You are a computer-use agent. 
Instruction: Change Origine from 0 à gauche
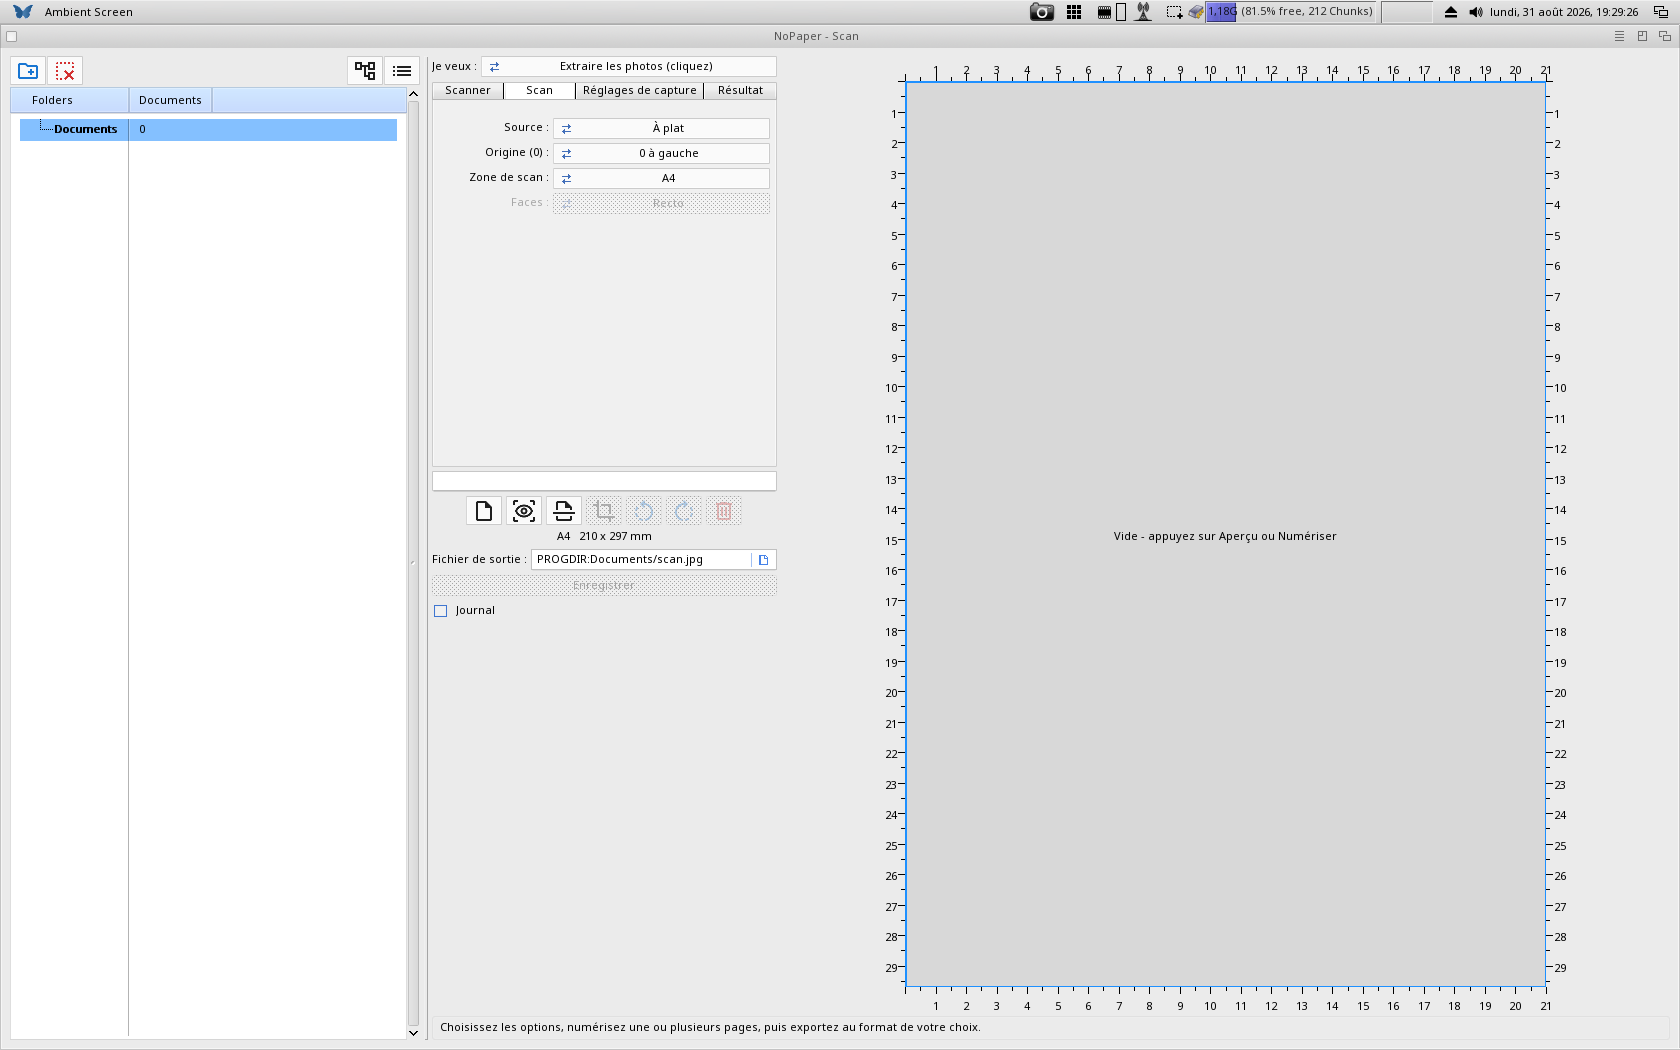coord(661,153)
